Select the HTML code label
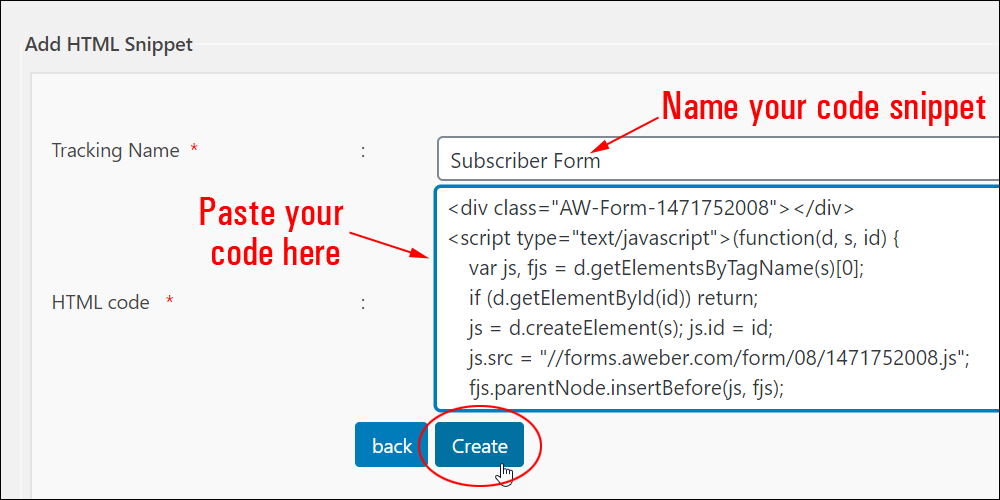The width and height of the screenshot is (1000, 500). click(101, 302)
